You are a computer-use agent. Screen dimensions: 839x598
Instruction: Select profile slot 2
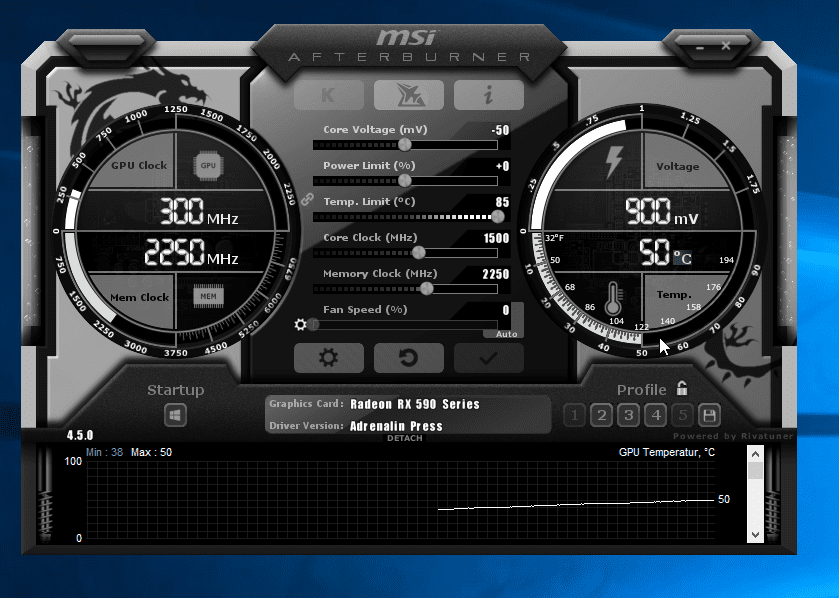pos(601,416)
